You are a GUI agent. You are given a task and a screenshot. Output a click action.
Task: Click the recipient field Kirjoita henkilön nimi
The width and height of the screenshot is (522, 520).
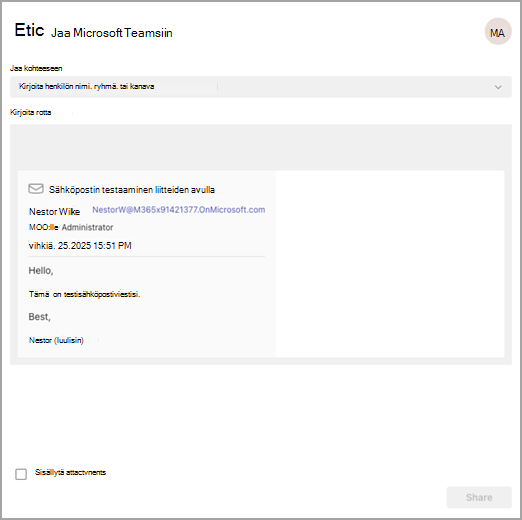[x=261, y=87]
